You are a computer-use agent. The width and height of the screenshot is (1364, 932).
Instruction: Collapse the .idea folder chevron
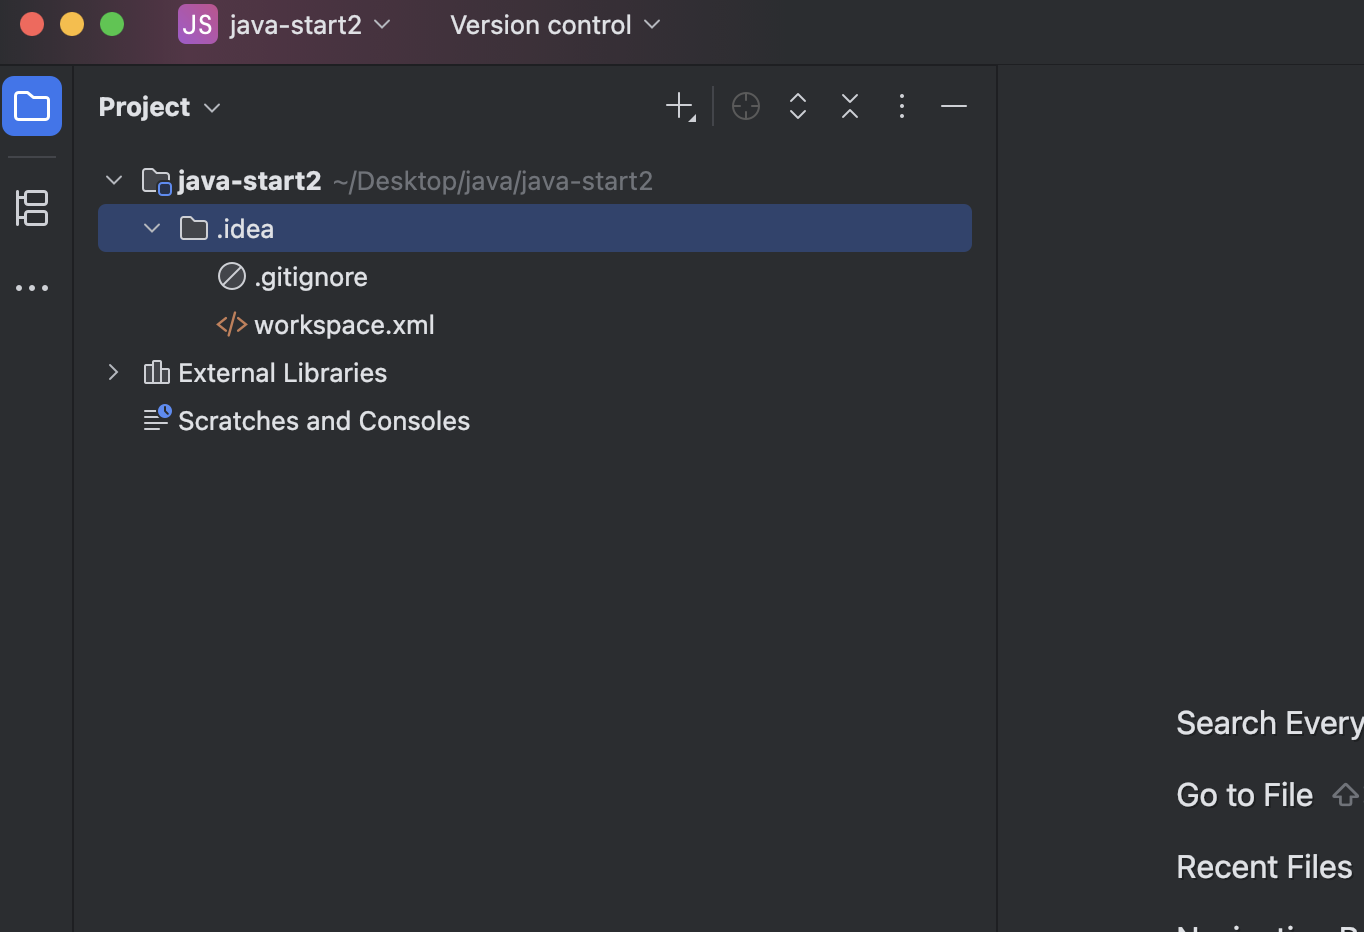point(152,229)
